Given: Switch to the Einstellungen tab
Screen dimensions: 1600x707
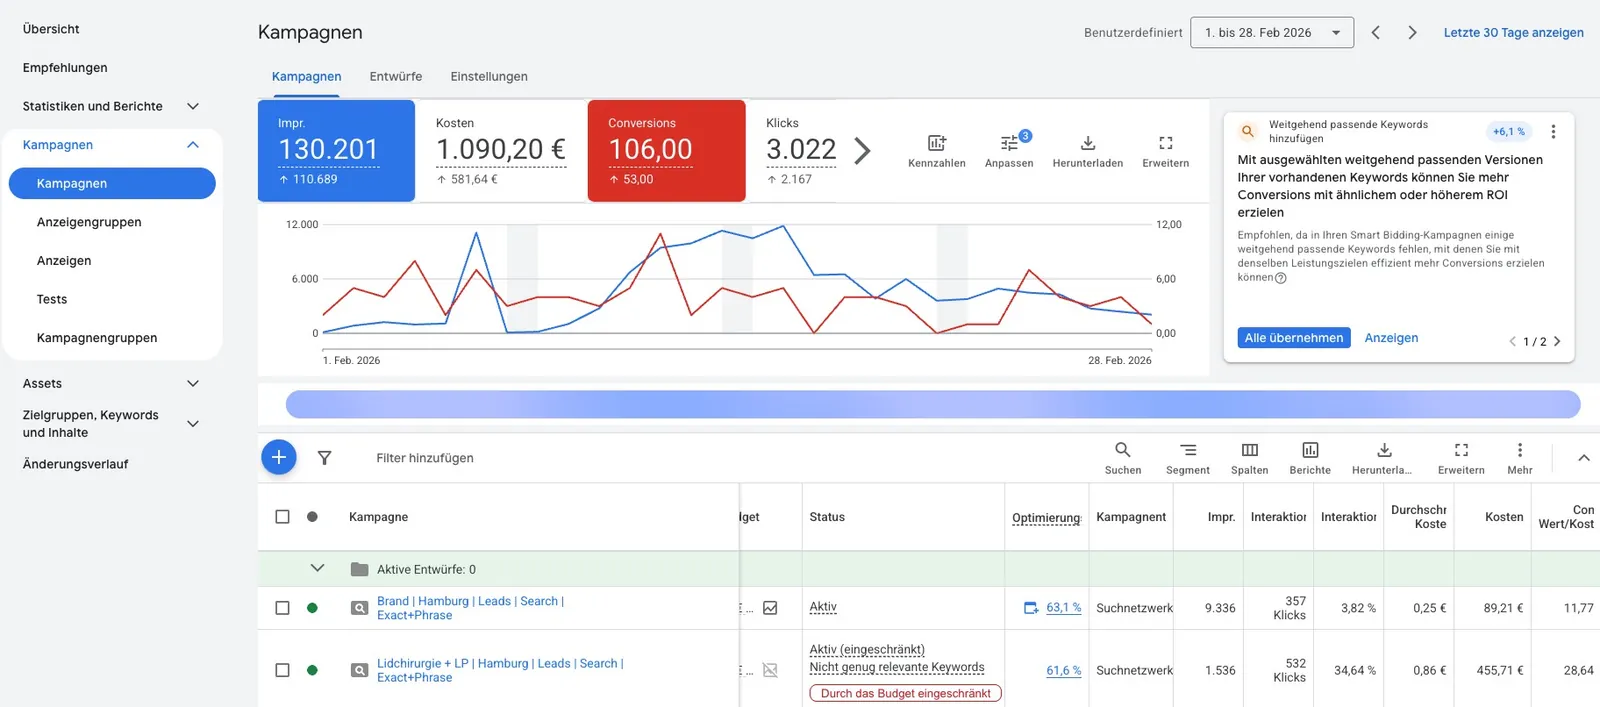Looking at the screenshot, I should pos(489,77).
